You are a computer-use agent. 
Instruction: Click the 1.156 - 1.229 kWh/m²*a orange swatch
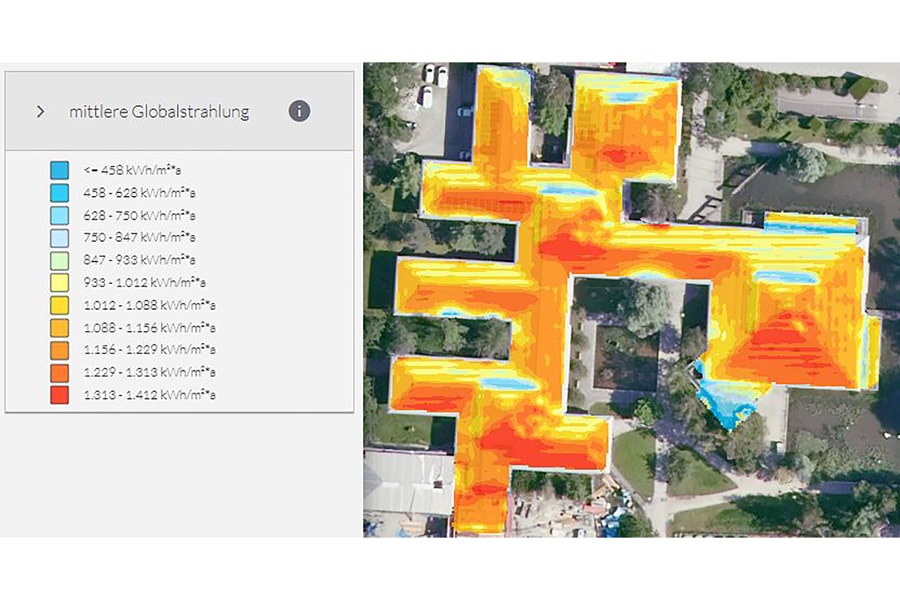tap(60, 350)
